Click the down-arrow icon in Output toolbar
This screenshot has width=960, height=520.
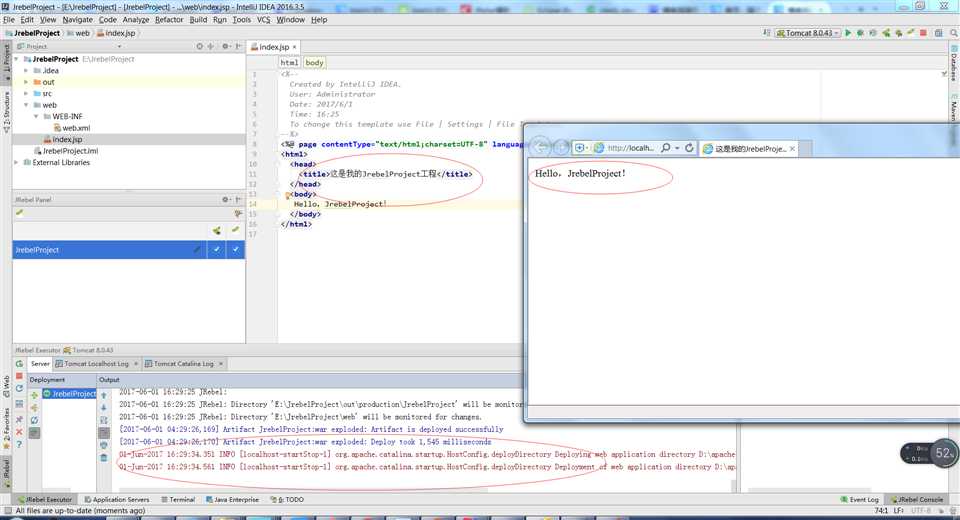coord(103,407)
